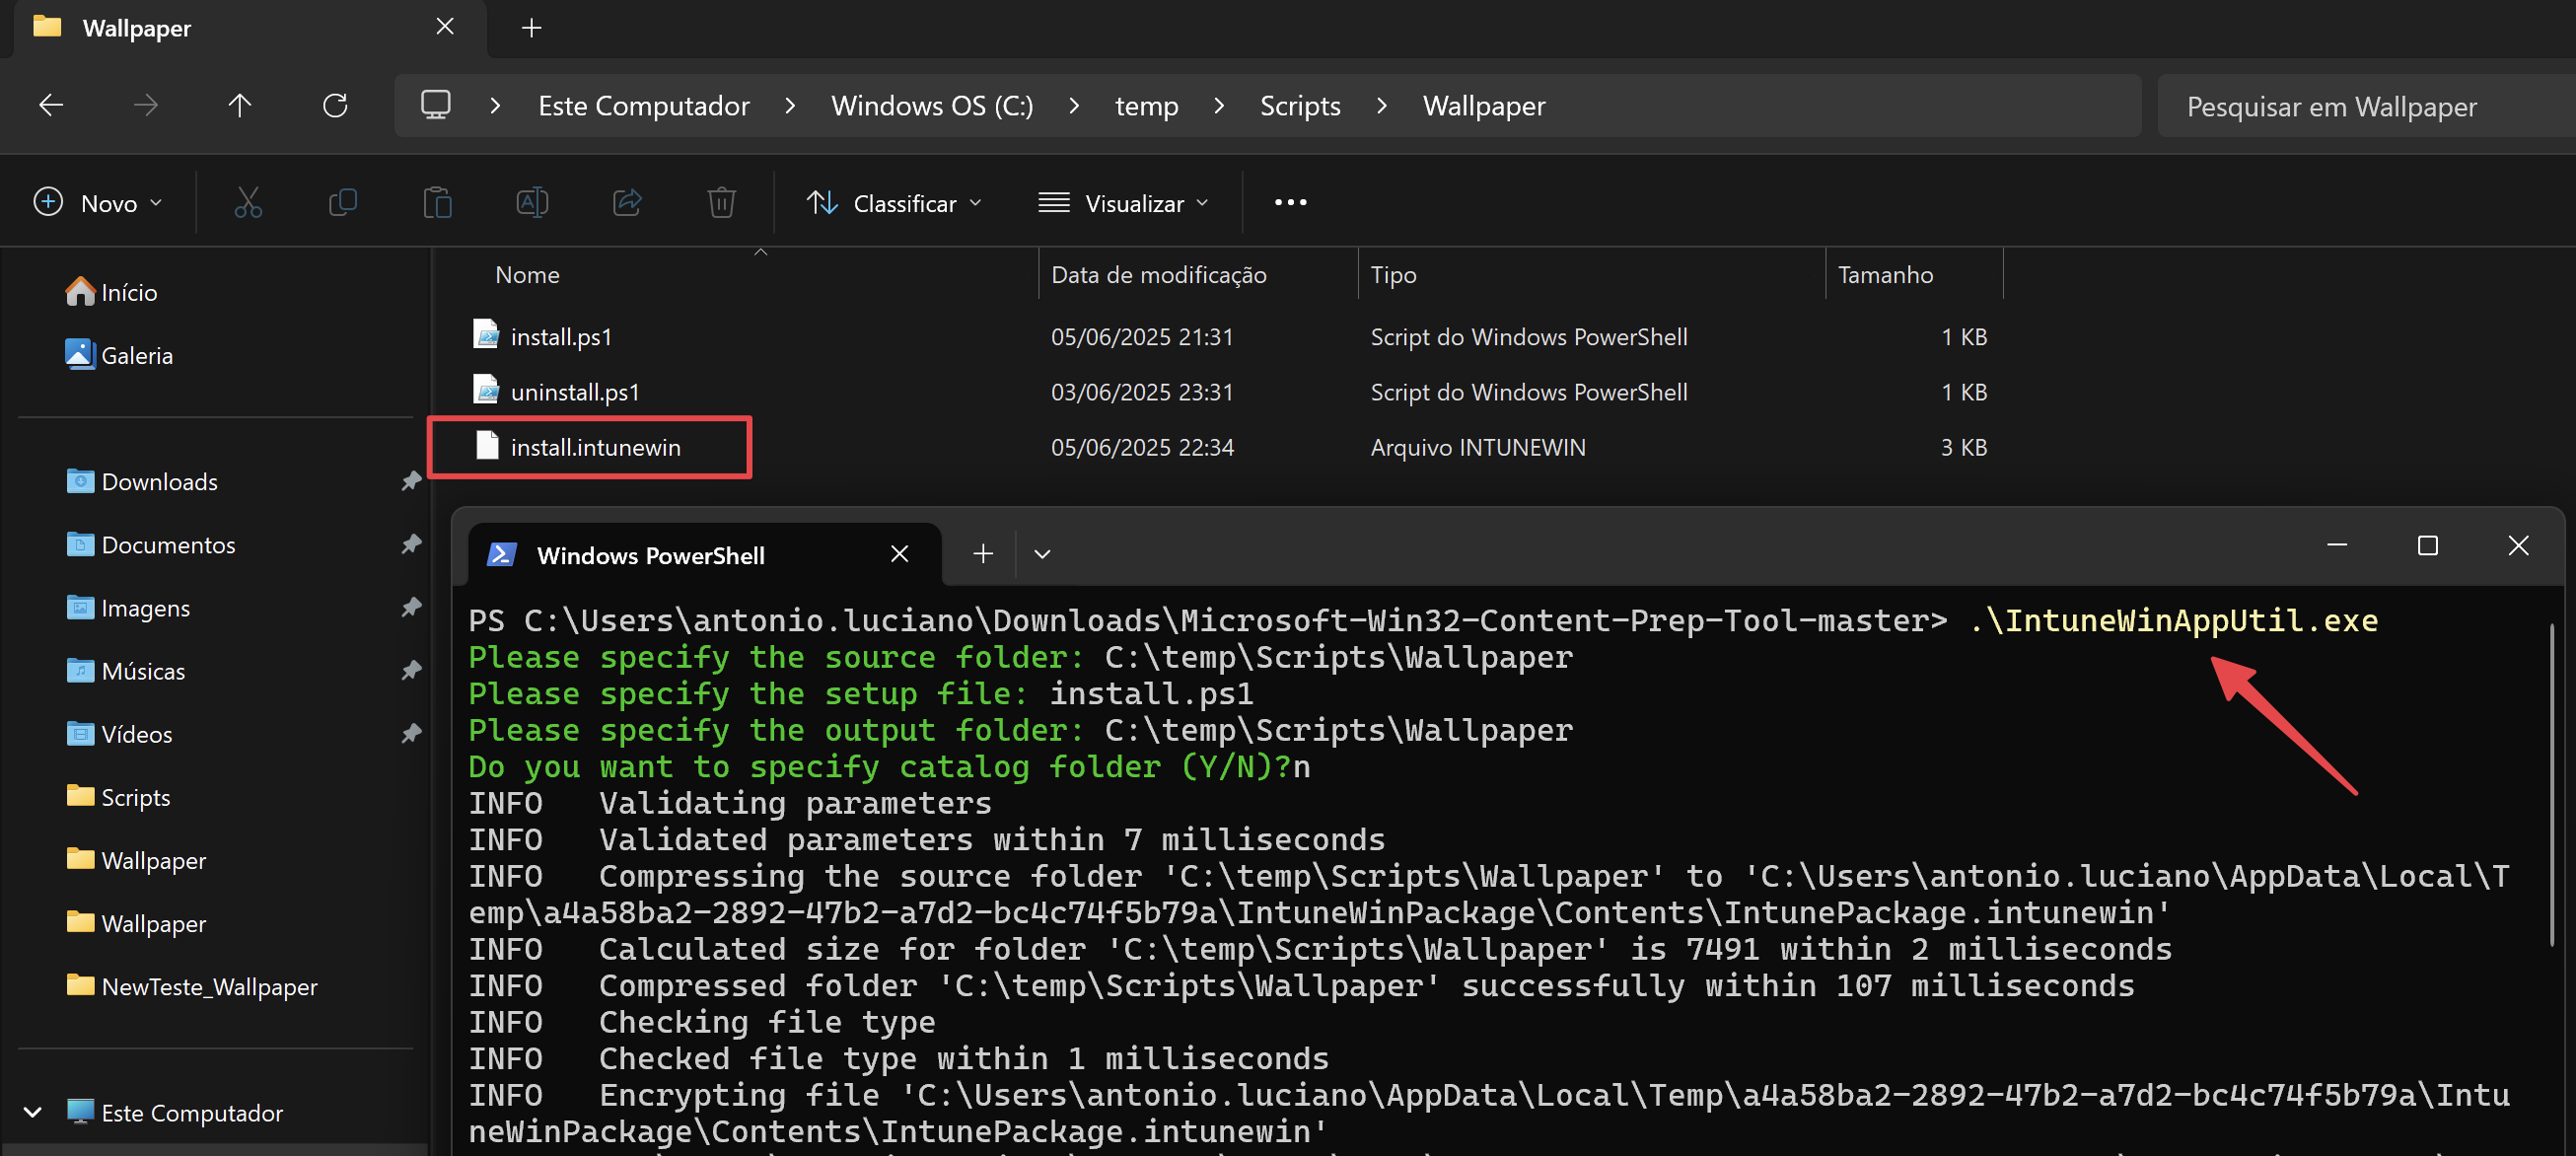2576x1156 pixels.
Task: Click the temp breadcrumb
Action: tap(1147, 105)
